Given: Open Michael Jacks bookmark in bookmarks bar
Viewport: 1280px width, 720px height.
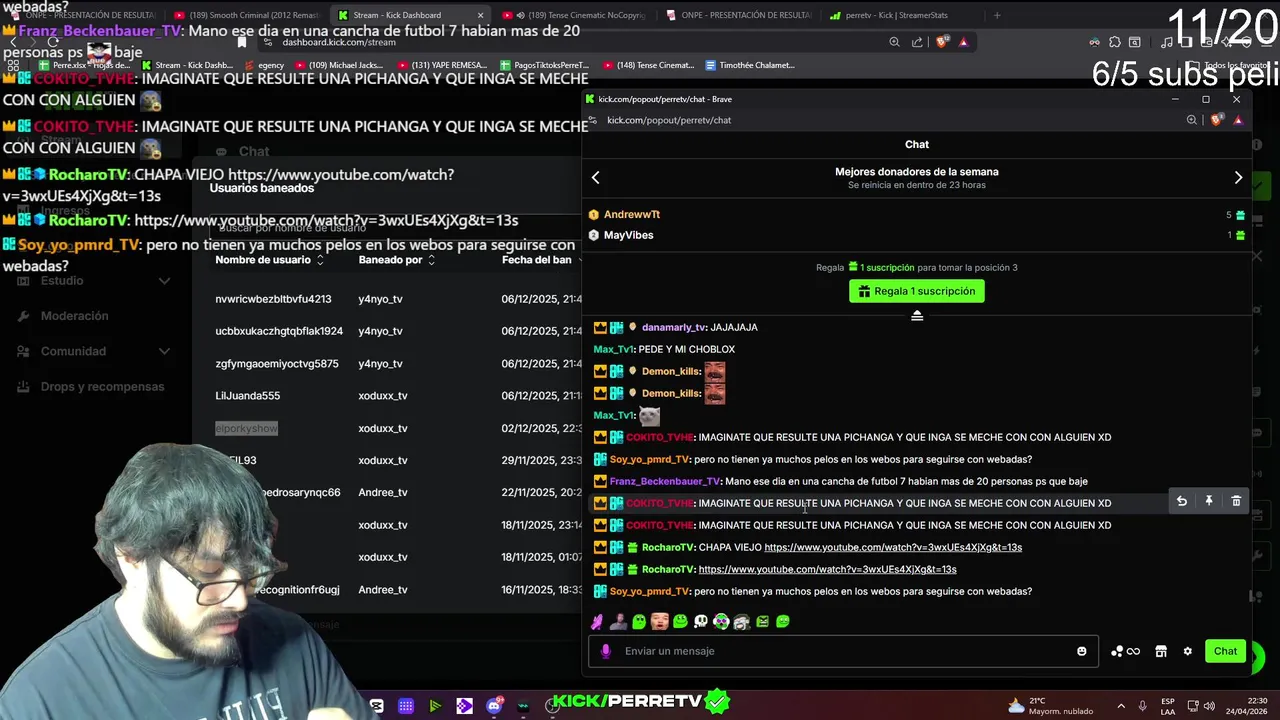Looking at the screenshot, I should click(x=338, y=65).
